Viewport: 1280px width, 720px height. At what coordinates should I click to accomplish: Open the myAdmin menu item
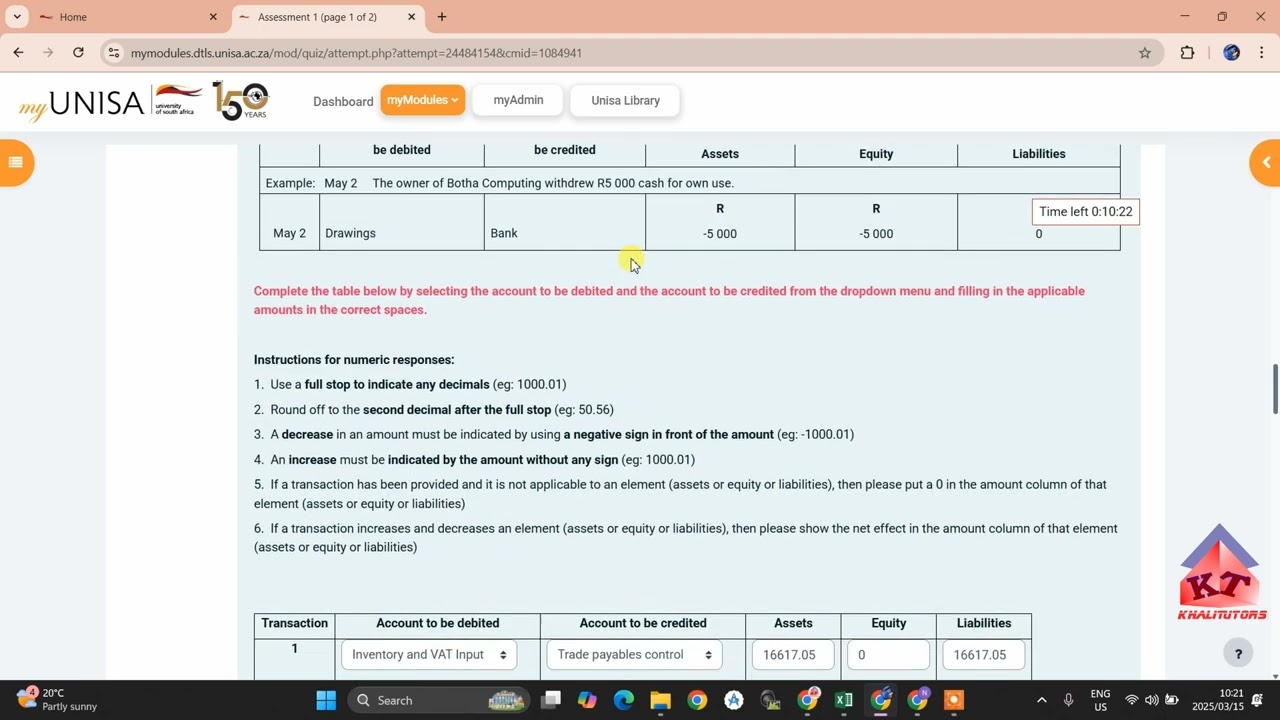518,100
